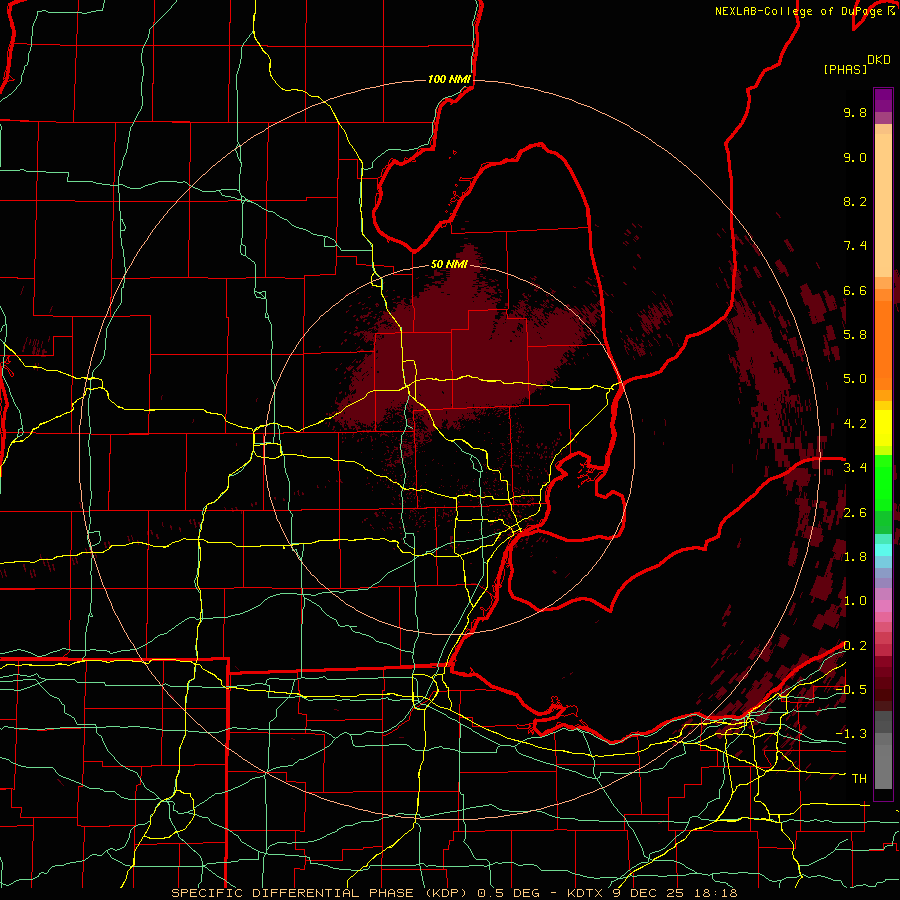900x900 pixels.
Task: Click the SPECIFIC DIFFERENTIAL PHASE (KDP) title text
Action: coord(320,893)
